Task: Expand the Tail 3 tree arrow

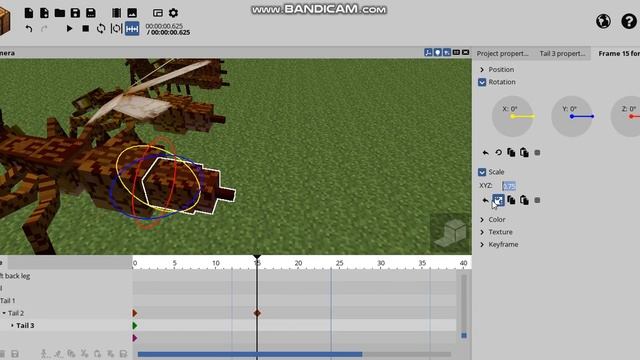Action: (12, 325)
